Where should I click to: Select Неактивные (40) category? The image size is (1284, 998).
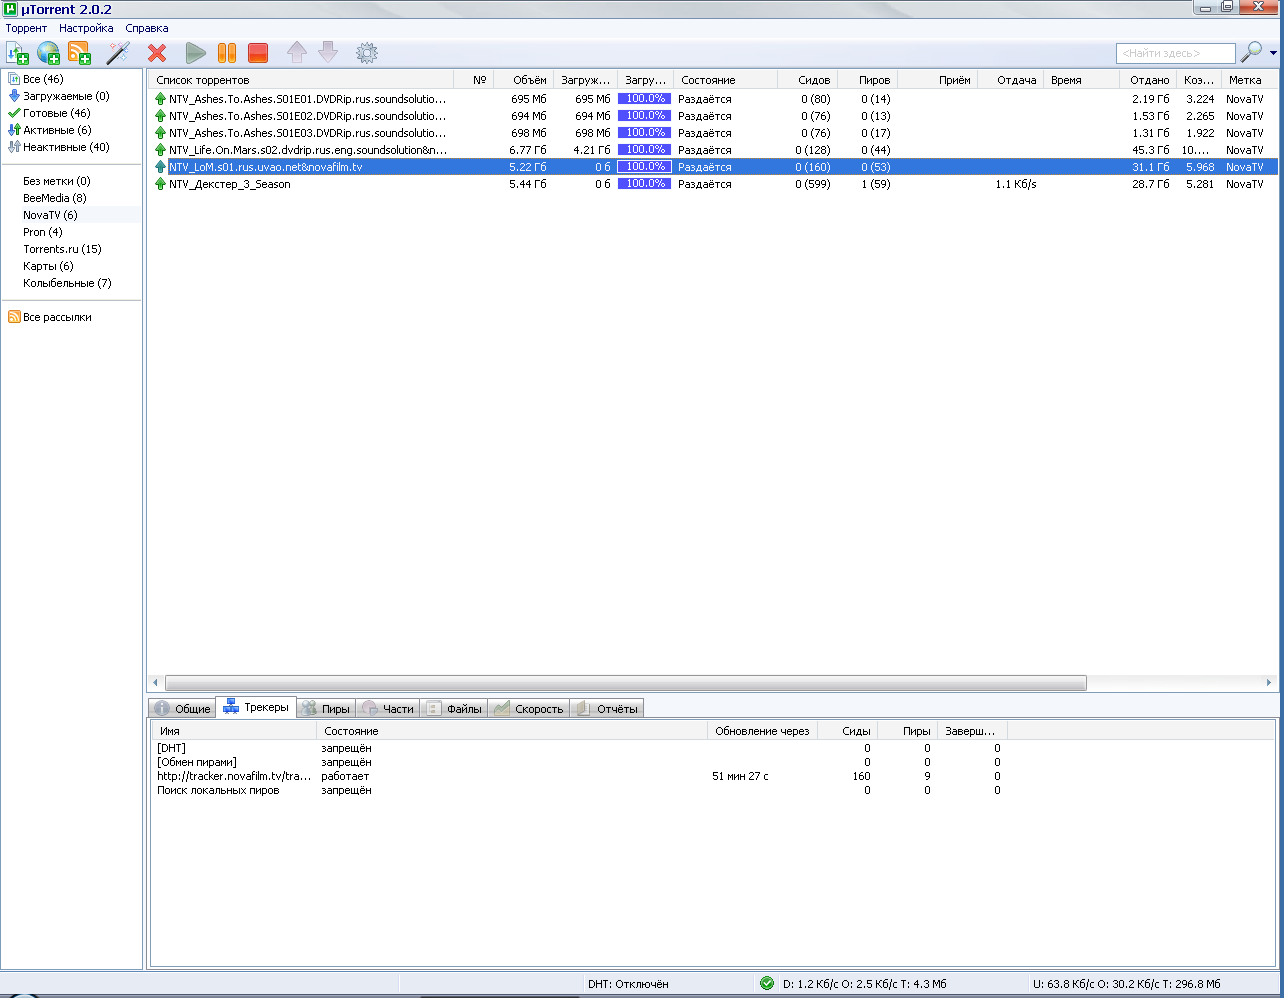click(x=66, y=147)
